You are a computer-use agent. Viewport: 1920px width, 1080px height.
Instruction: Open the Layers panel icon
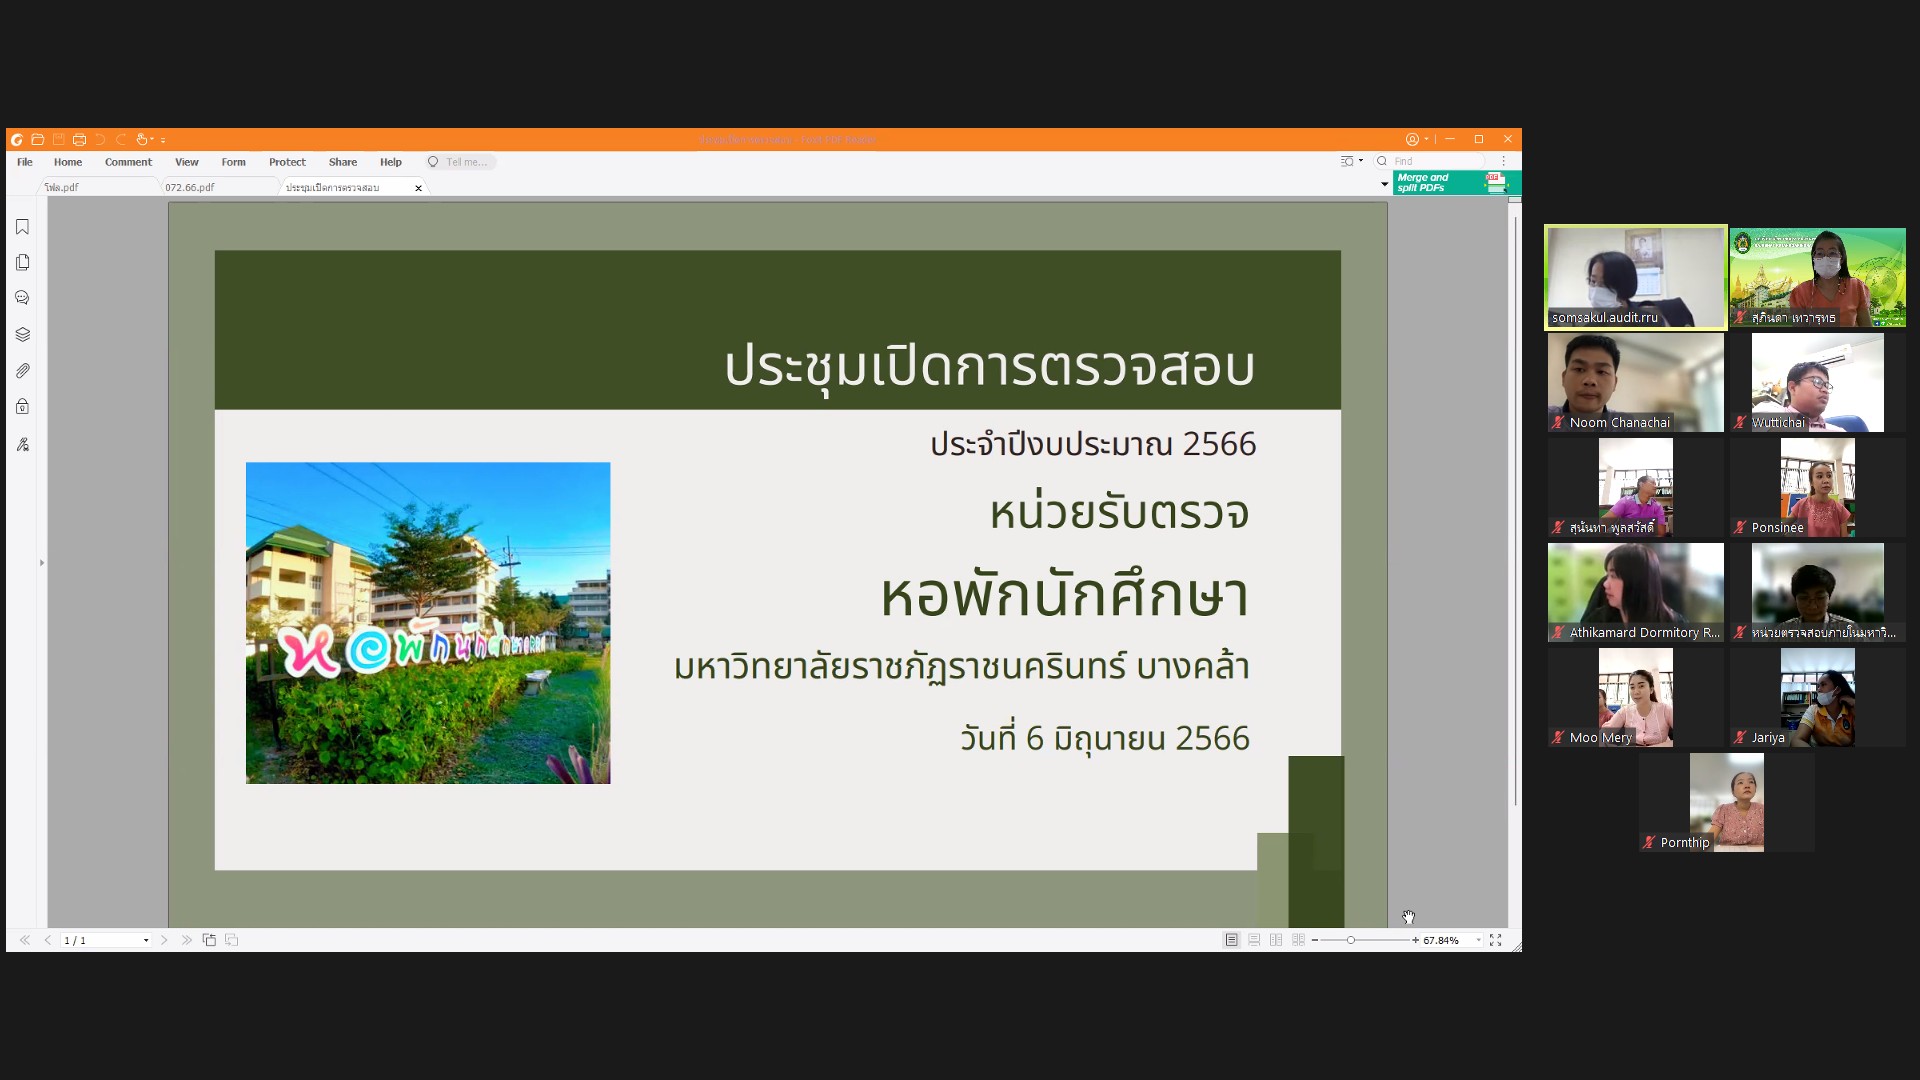pos(22,334)
